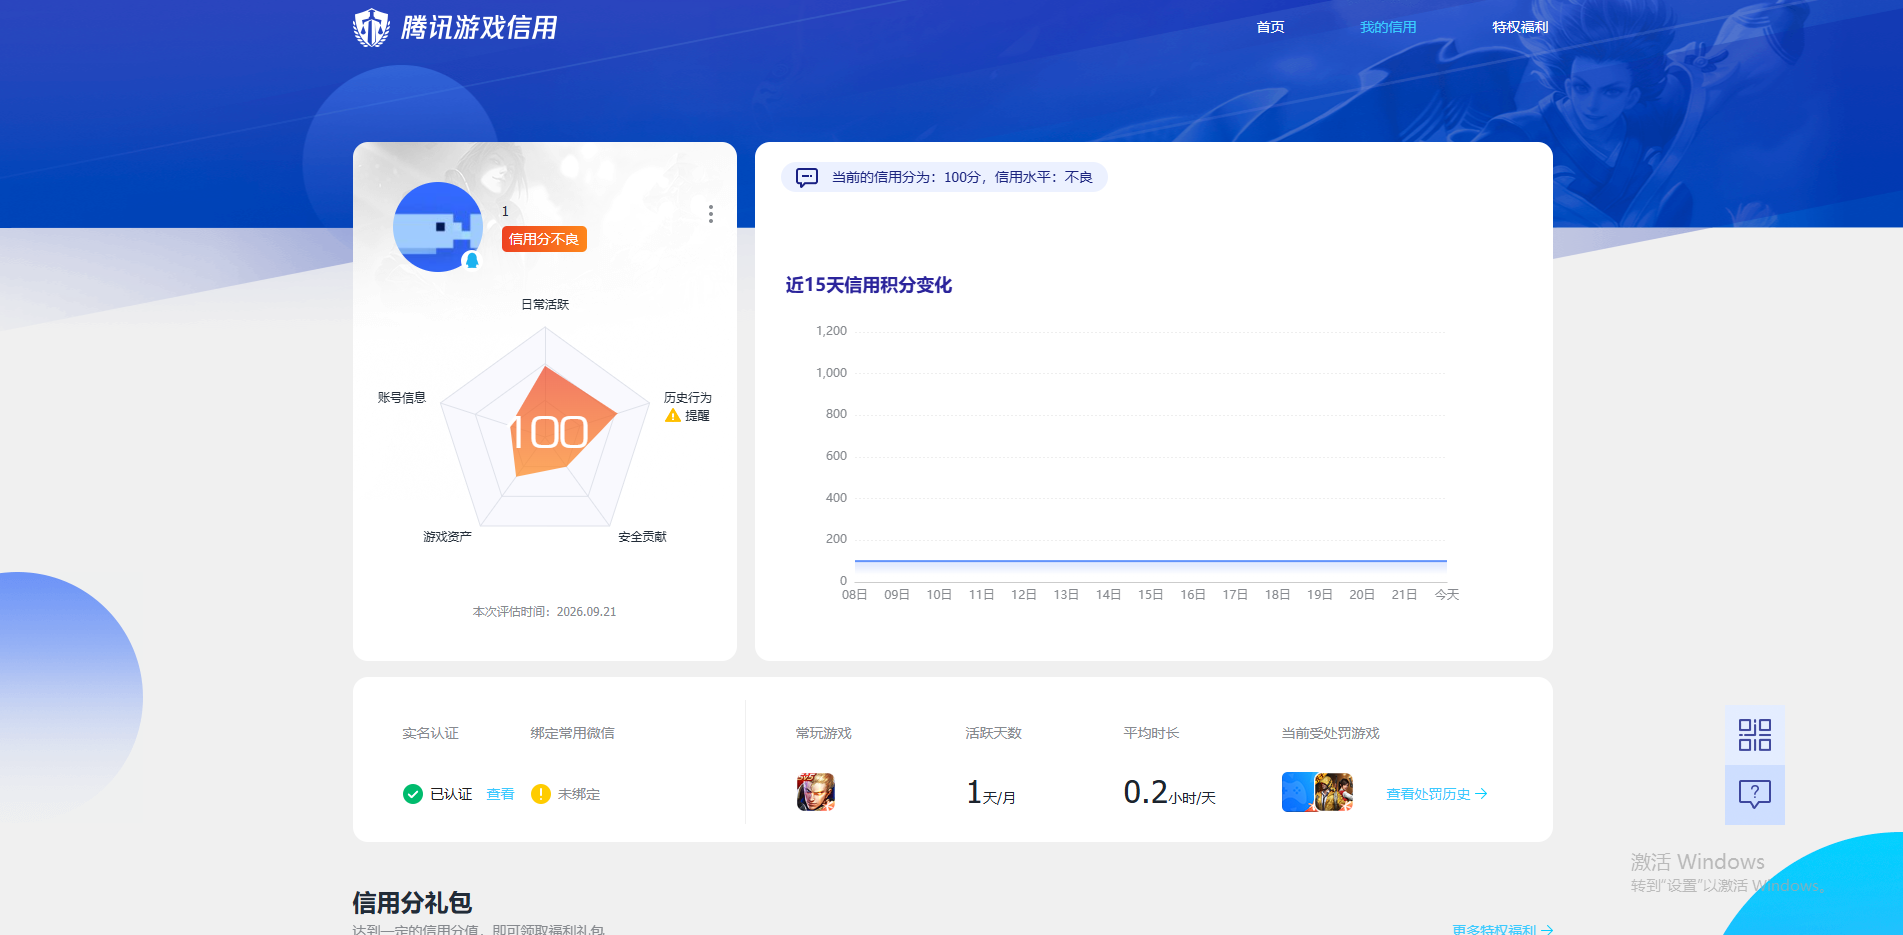Image resolution: width=1903 pixels, height=935 pixels.
Task: Click the second penalized game icon
Action: (1334, 792)
